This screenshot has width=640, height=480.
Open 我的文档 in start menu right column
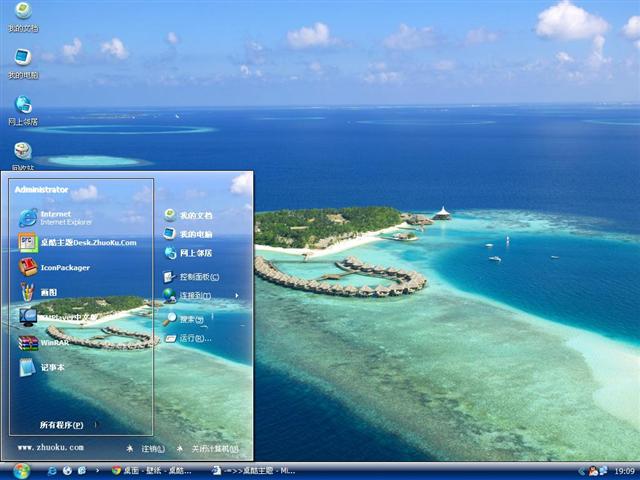(195, 215)
